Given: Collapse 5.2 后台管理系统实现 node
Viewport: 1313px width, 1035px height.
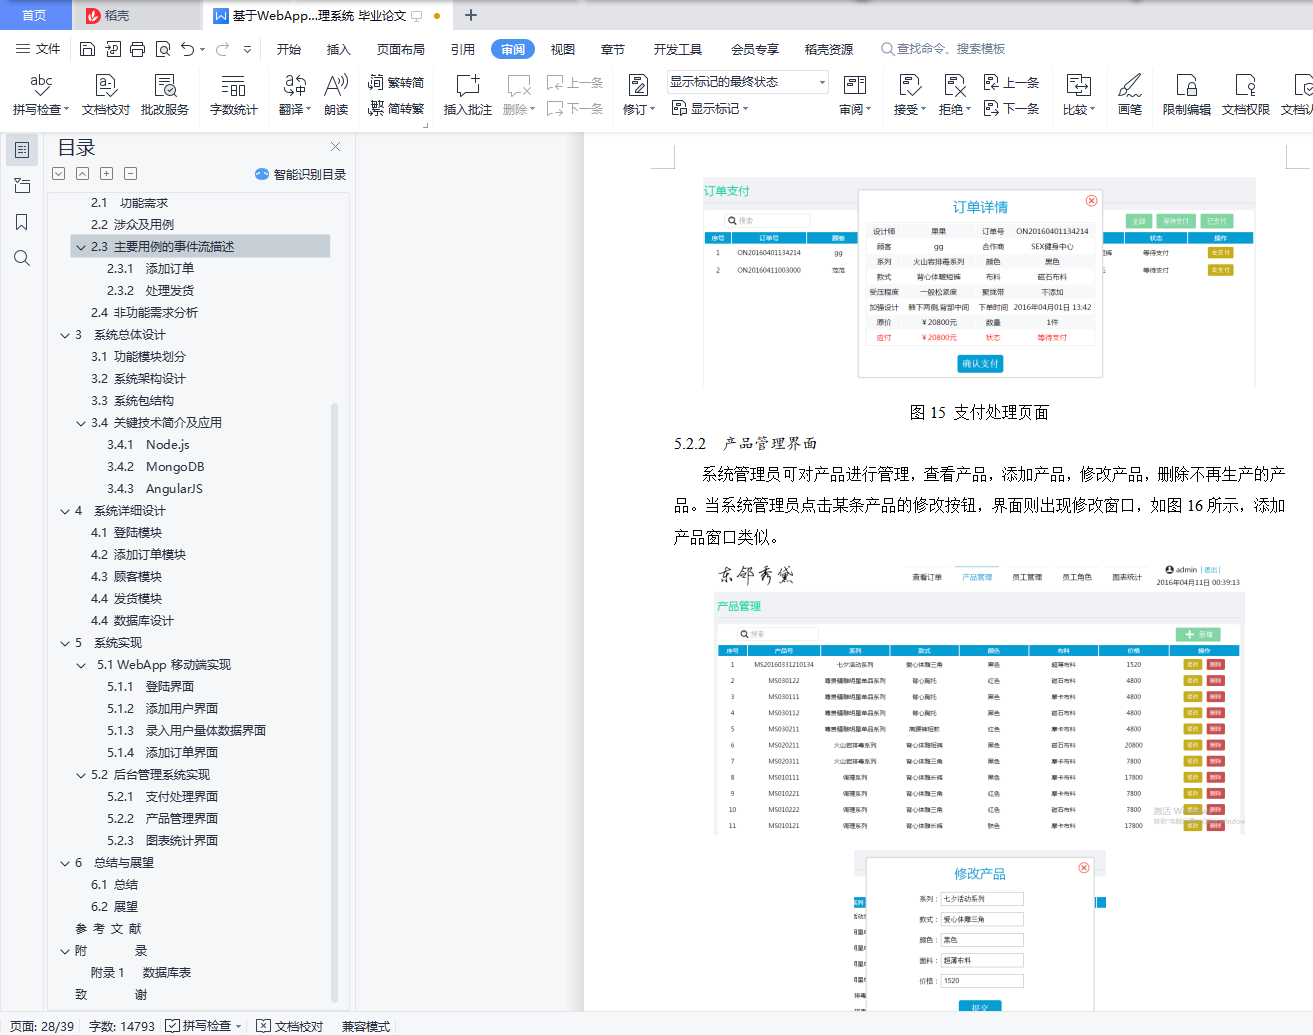Looking at the screenshot, I should (x=81, y=775).
